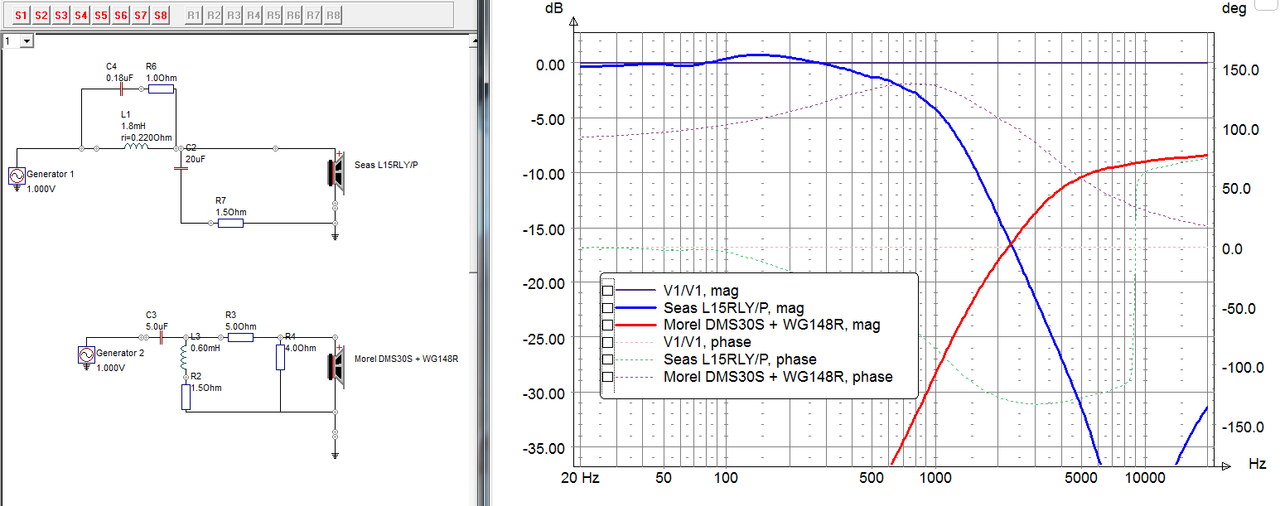Click the '-35.00' dB axis tick label
Viewport: 1280px width, 506px height.
point(544,448)
